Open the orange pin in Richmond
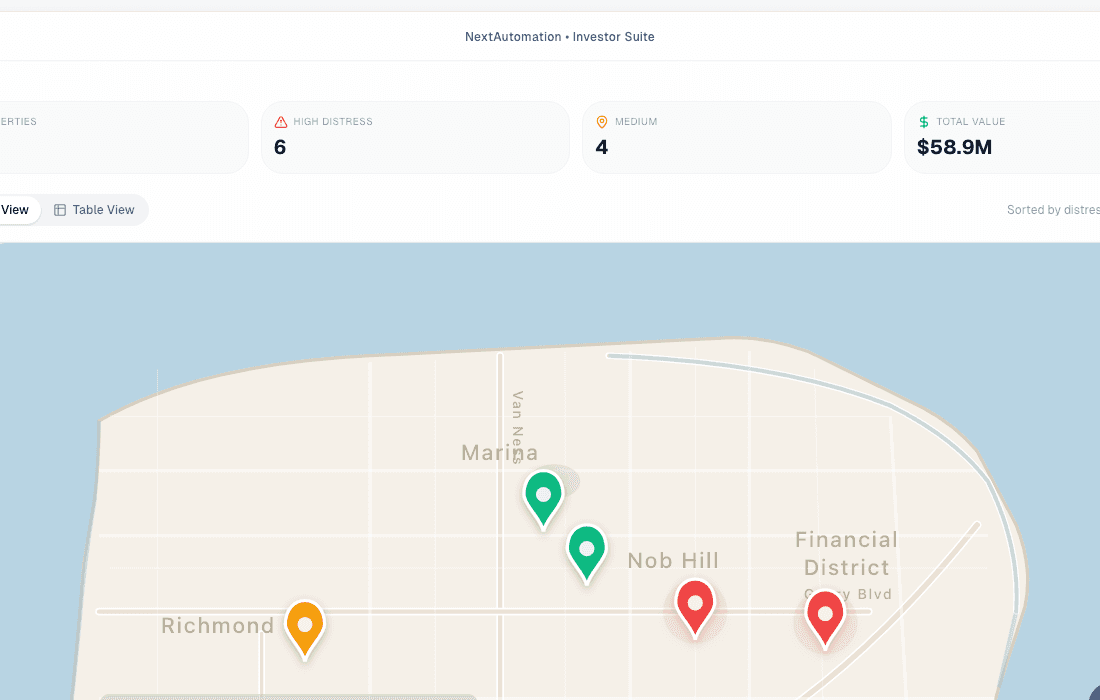This screenshot has width=1100, height=700. coord(305,626)
